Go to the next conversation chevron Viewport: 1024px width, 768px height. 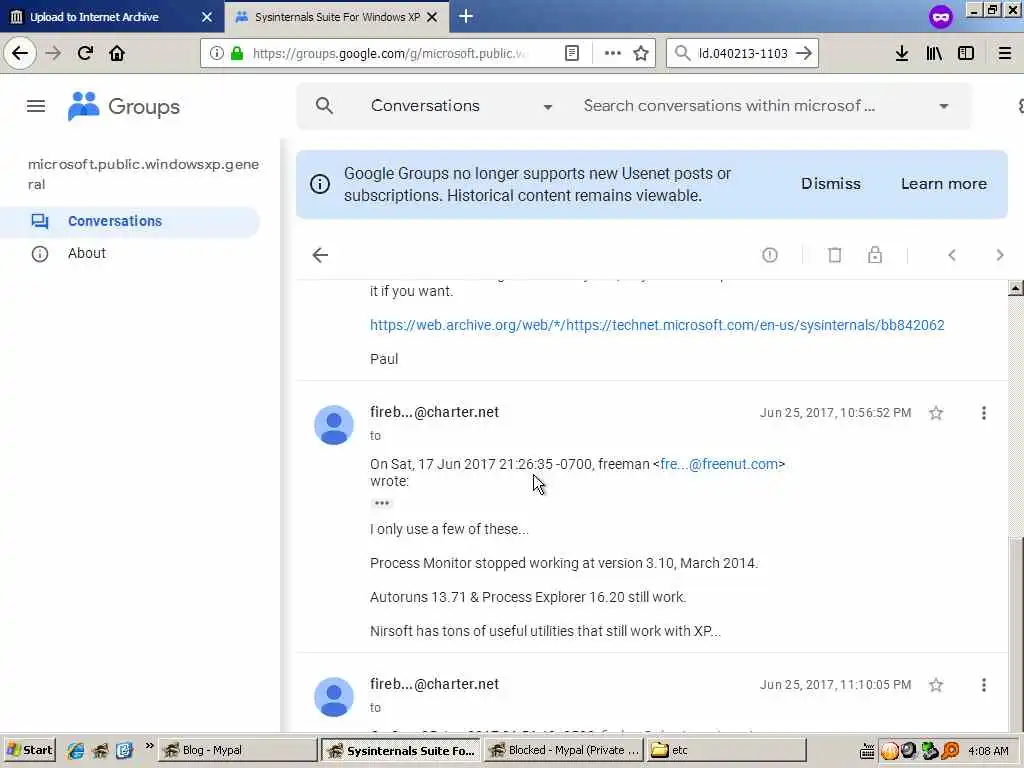(x=999, y=255)
